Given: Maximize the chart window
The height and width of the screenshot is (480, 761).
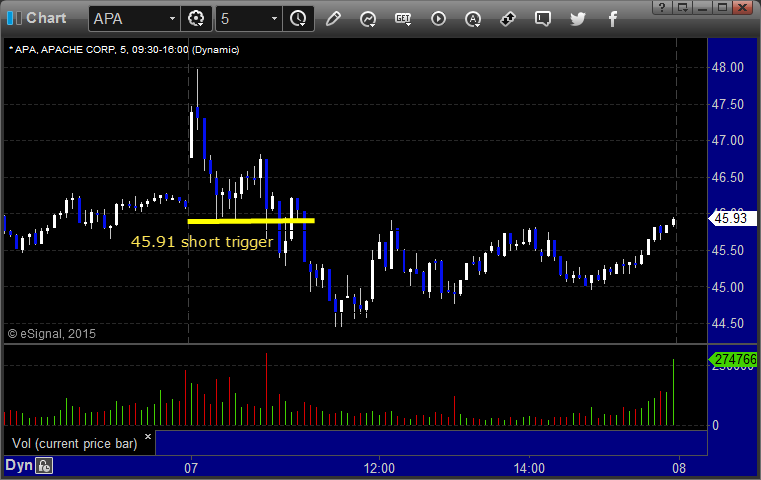Looking at the screenshot, I should click(x=722, y=7).
